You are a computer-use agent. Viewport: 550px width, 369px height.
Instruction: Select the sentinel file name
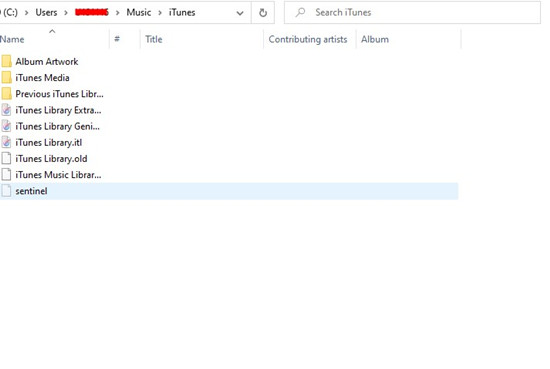tap(31, 191)
